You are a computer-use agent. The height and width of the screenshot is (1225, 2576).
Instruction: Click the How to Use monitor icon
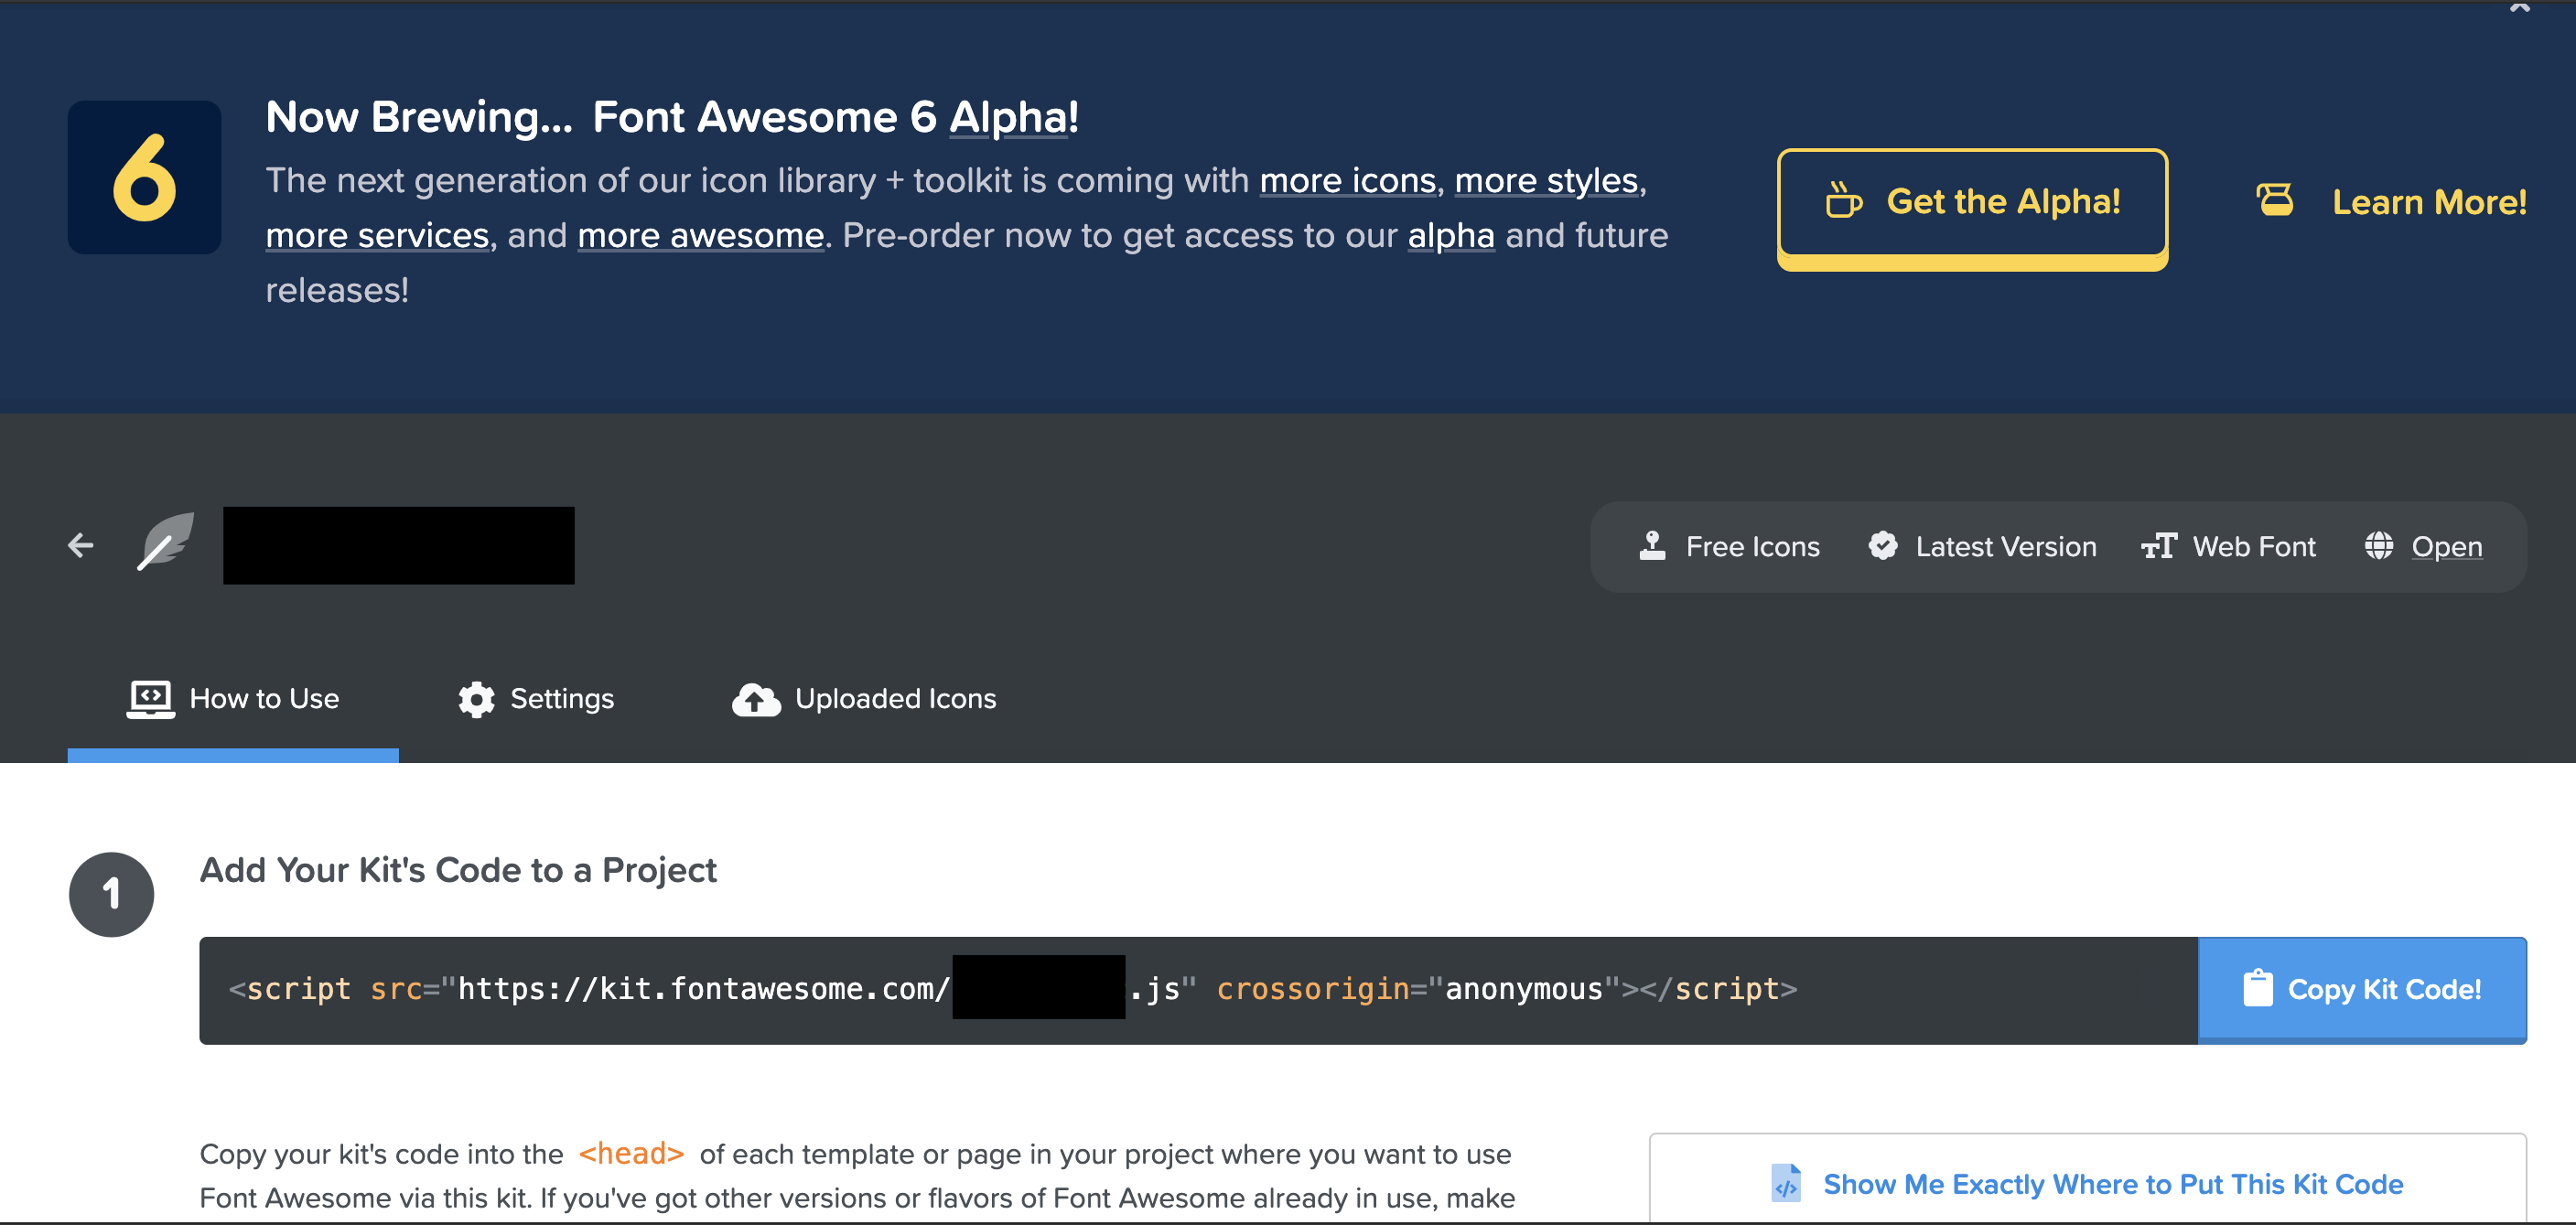click(x=148, y=700)
